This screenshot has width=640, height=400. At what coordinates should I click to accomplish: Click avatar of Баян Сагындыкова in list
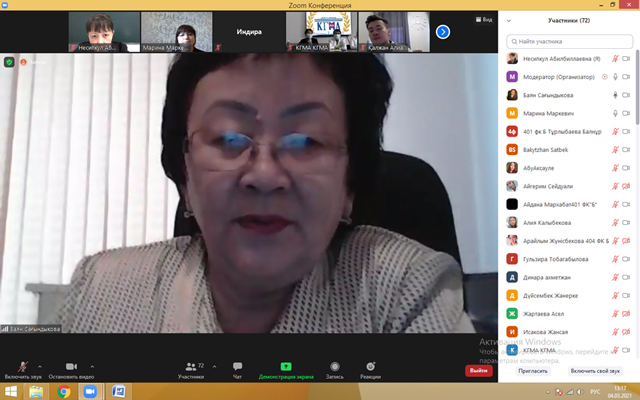coord(512,95)
